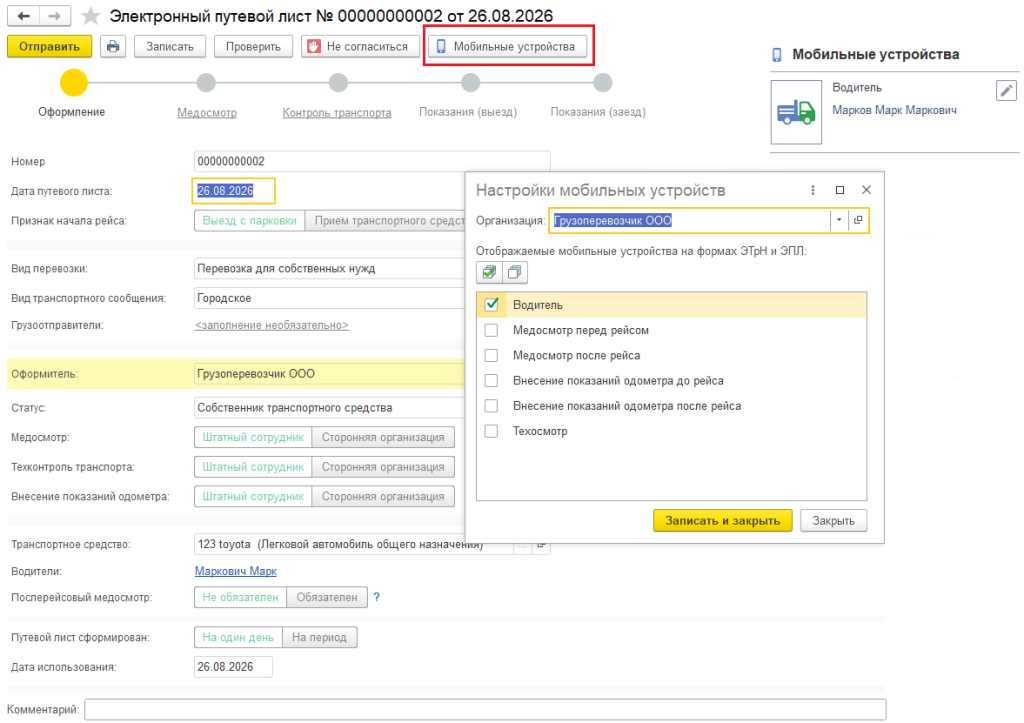Image resolution: width=1024 pixels, height=723 pixels.
Task: Open the organization record link icon
Action: (858, 220)
